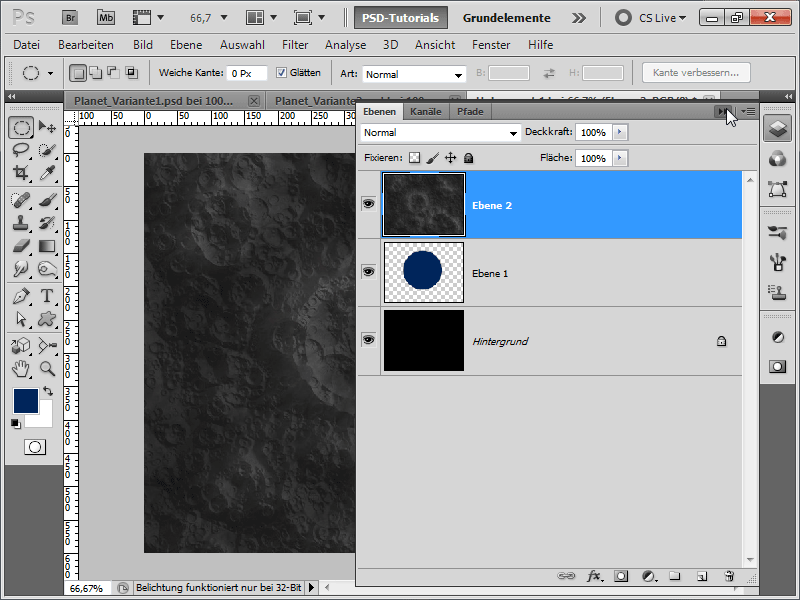
Task: Select the Eyedropper tool
Action: (x=47, y=173)
